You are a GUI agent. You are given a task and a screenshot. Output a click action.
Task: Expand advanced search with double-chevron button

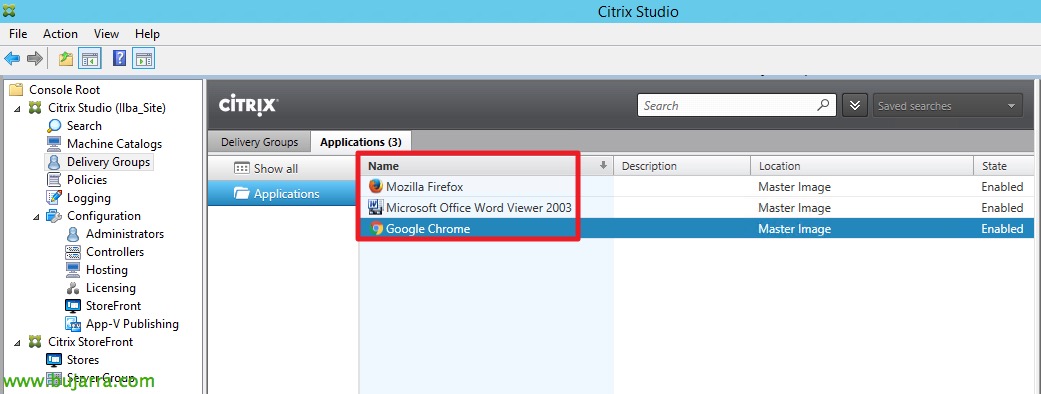[855, 106]
